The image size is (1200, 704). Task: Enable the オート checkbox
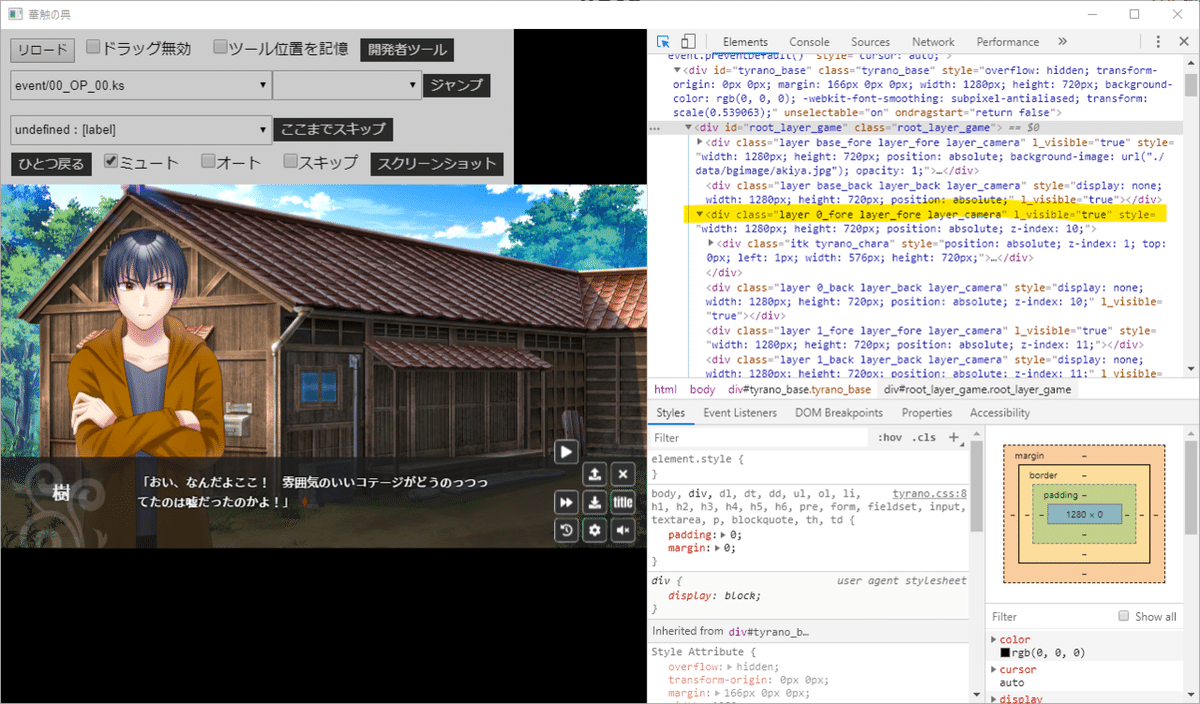(x=208, y=161)
